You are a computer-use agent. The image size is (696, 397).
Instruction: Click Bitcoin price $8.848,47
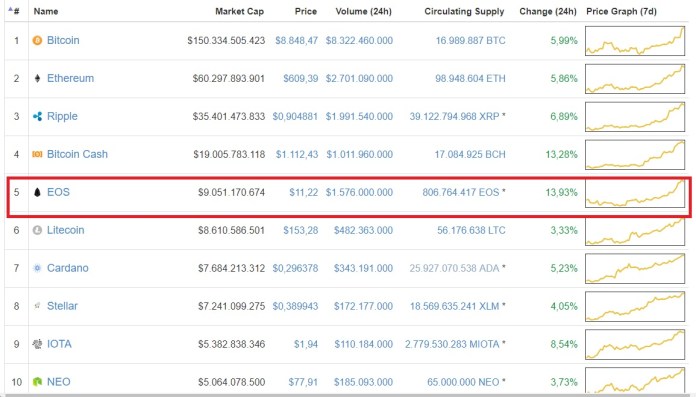point(297,41)
